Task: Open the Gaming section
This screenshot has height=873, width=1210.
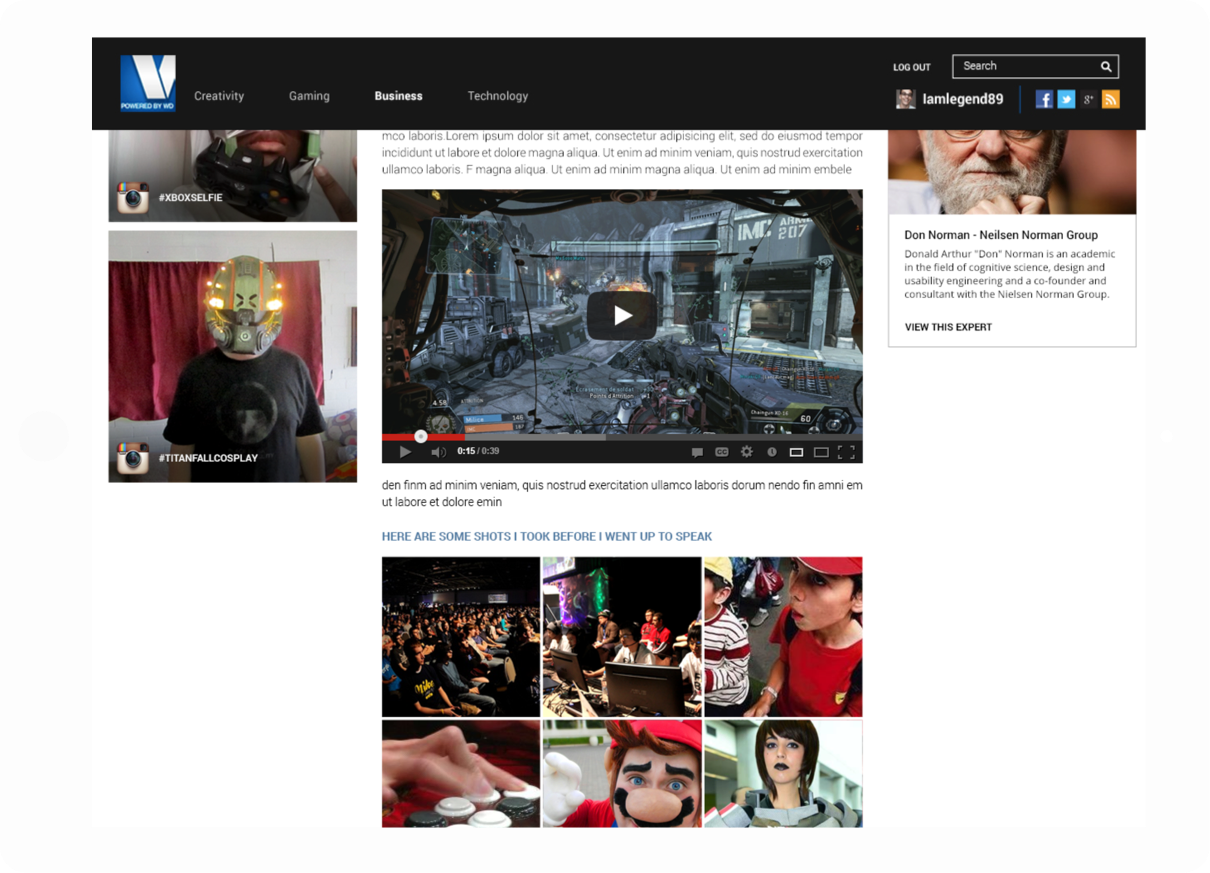Action: point(309,96)
